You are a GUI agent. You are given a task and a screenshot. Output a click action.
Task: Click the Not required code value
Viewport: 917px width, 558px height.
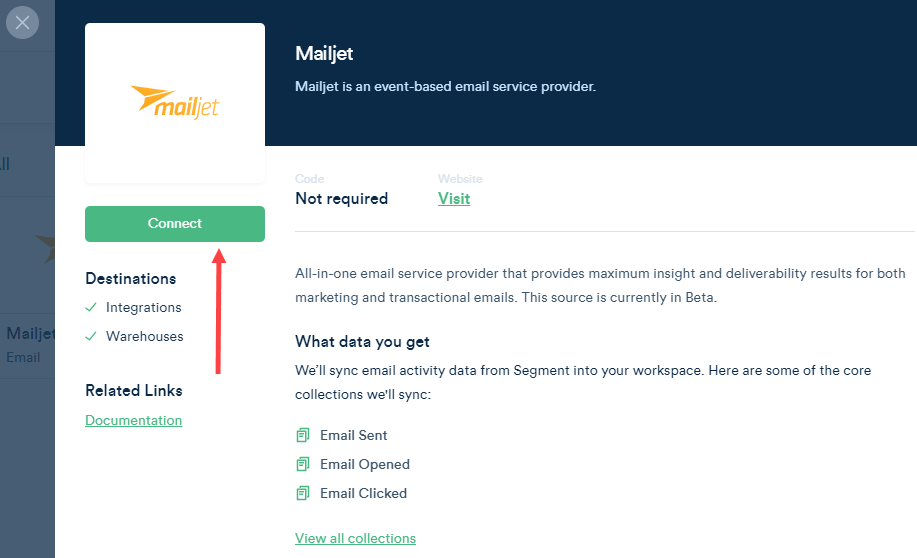click(342, 199)
